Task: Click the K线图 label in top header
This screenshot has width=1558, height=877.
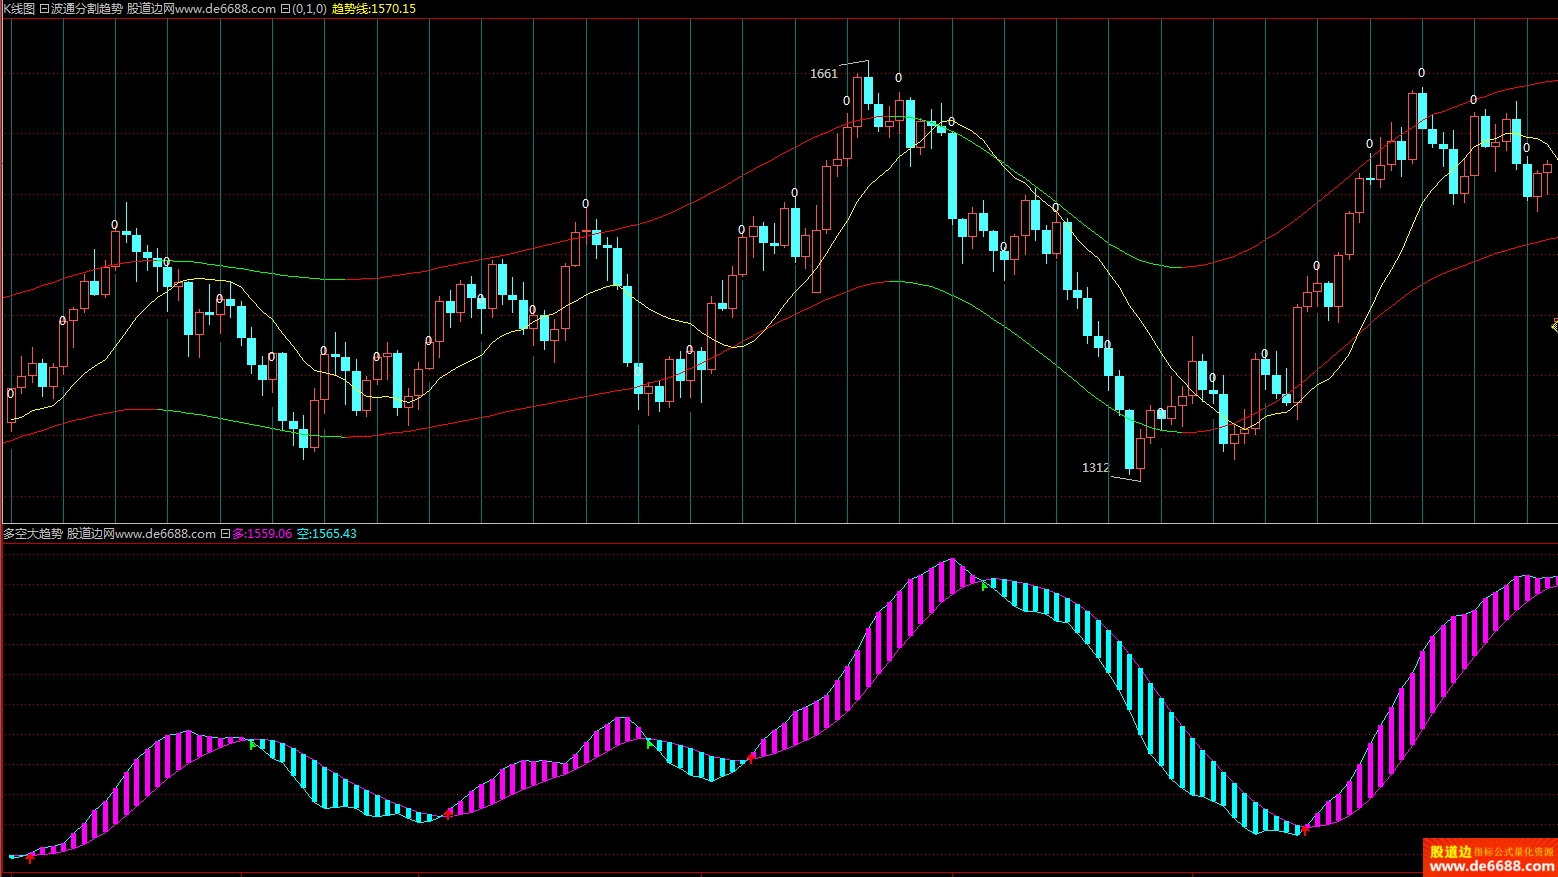Action: [19, 9]
